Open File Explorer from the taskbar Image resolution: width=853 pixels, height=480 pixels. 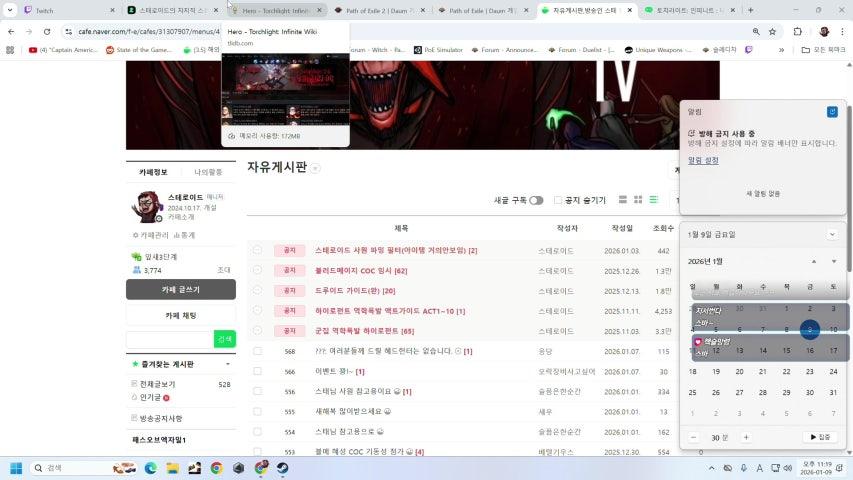[x=172, y=468]
